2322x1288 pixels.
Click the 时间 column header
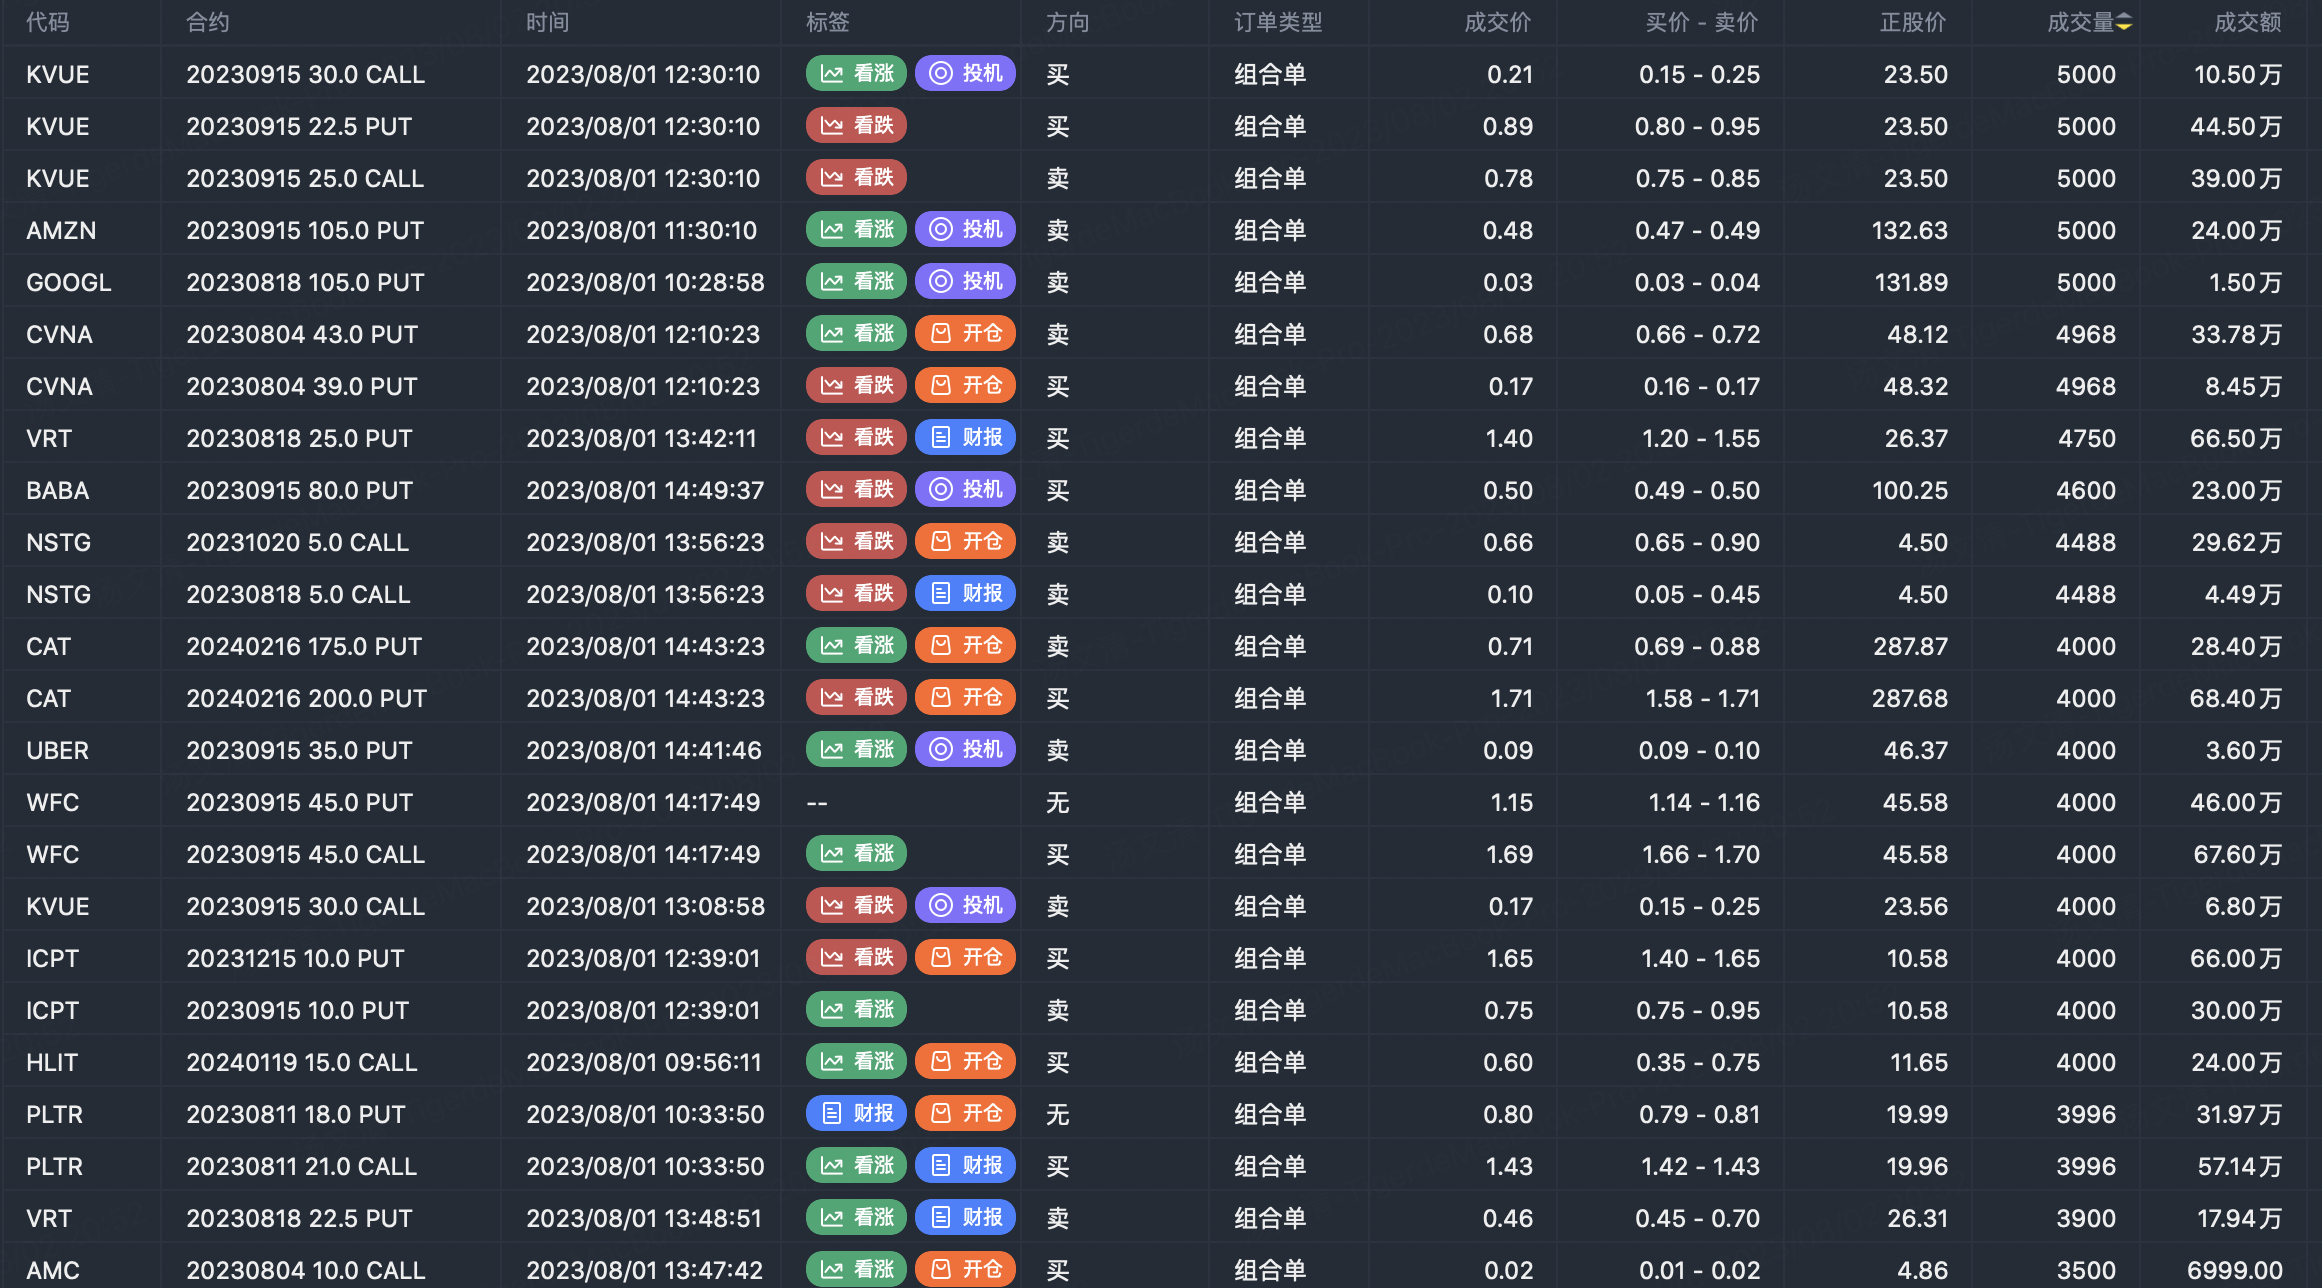[x=548, y=22]
